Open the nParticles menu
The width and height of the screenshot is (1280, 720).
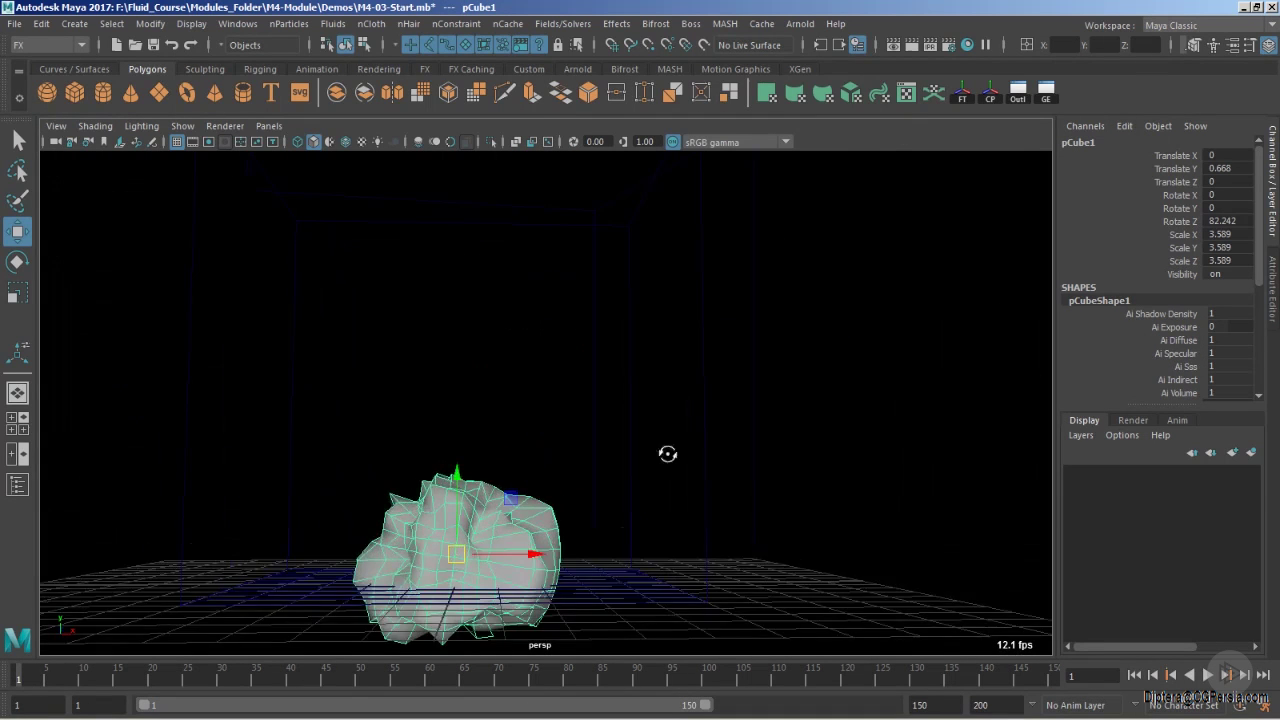click(x=289, y=24)
